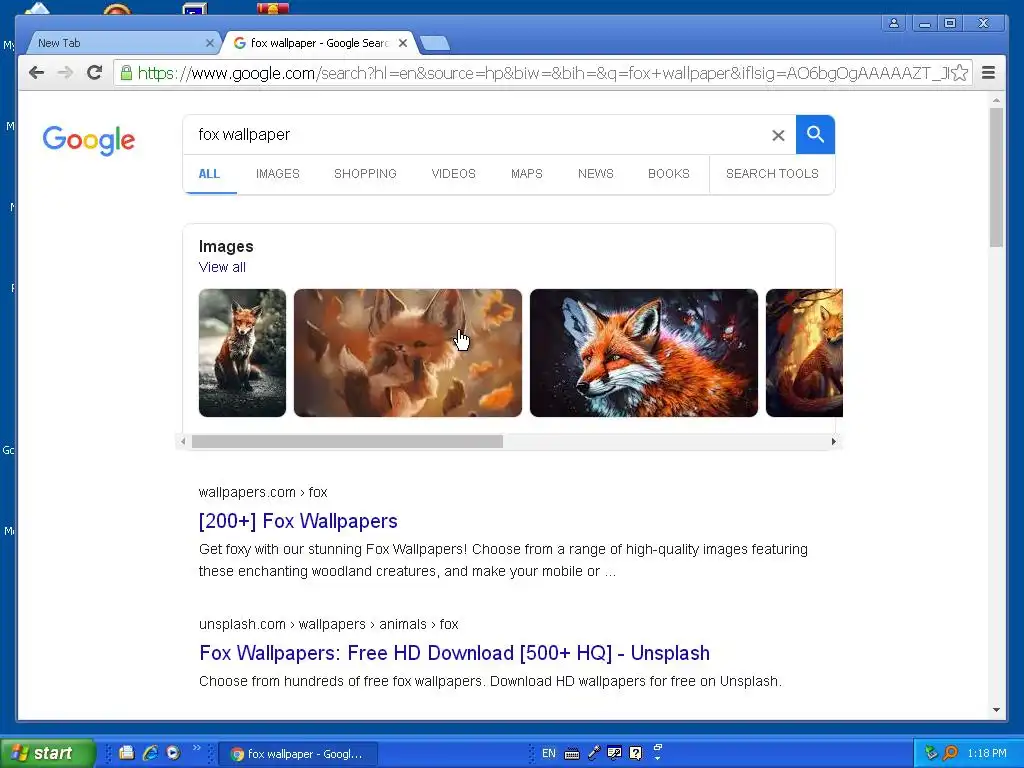Viewport: 1024px width, 768px height.
Task: Click the wallpapers.com › fox breadcrumb
Action: 263,492
